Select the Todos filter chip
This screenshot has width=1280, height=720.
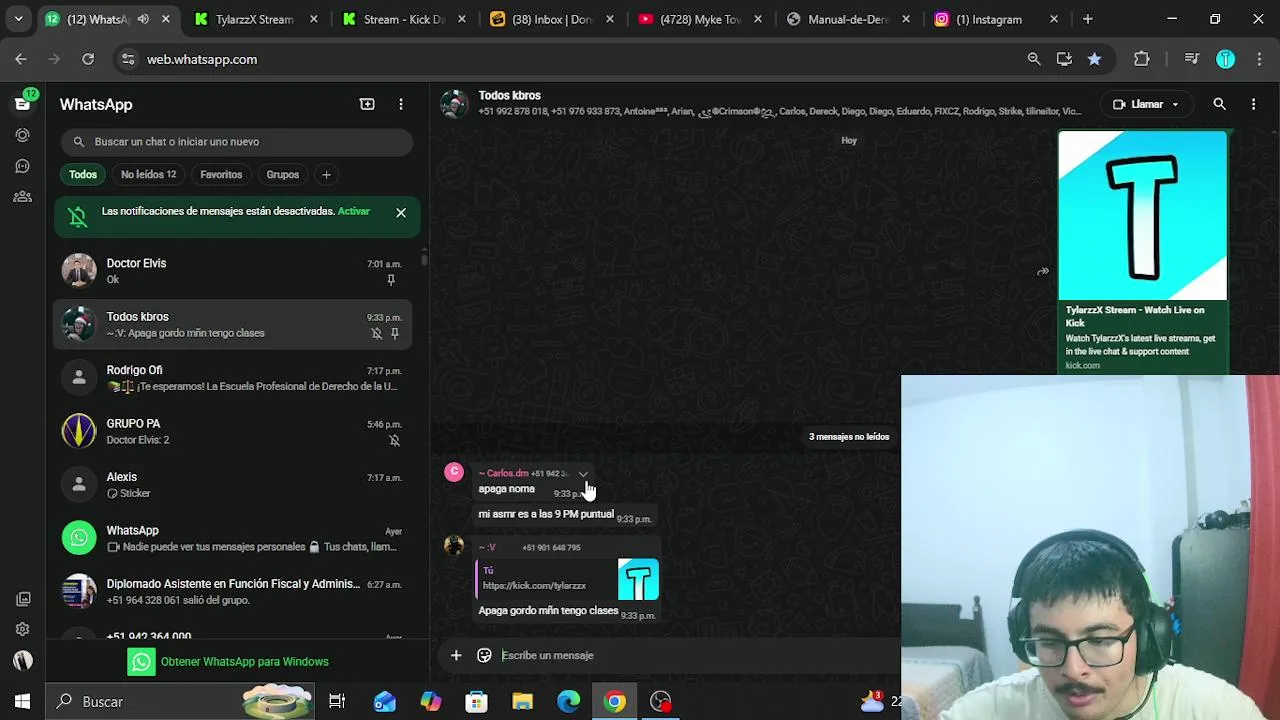83,175
